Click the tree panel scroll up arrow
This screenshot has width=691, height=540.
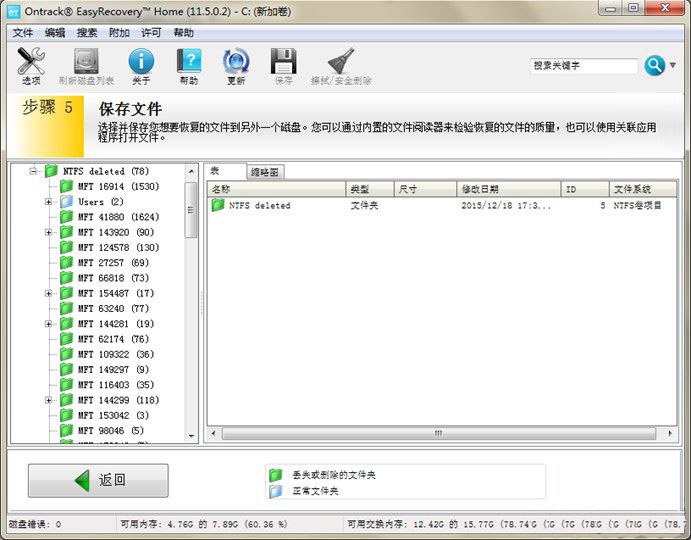coord(191,171)
